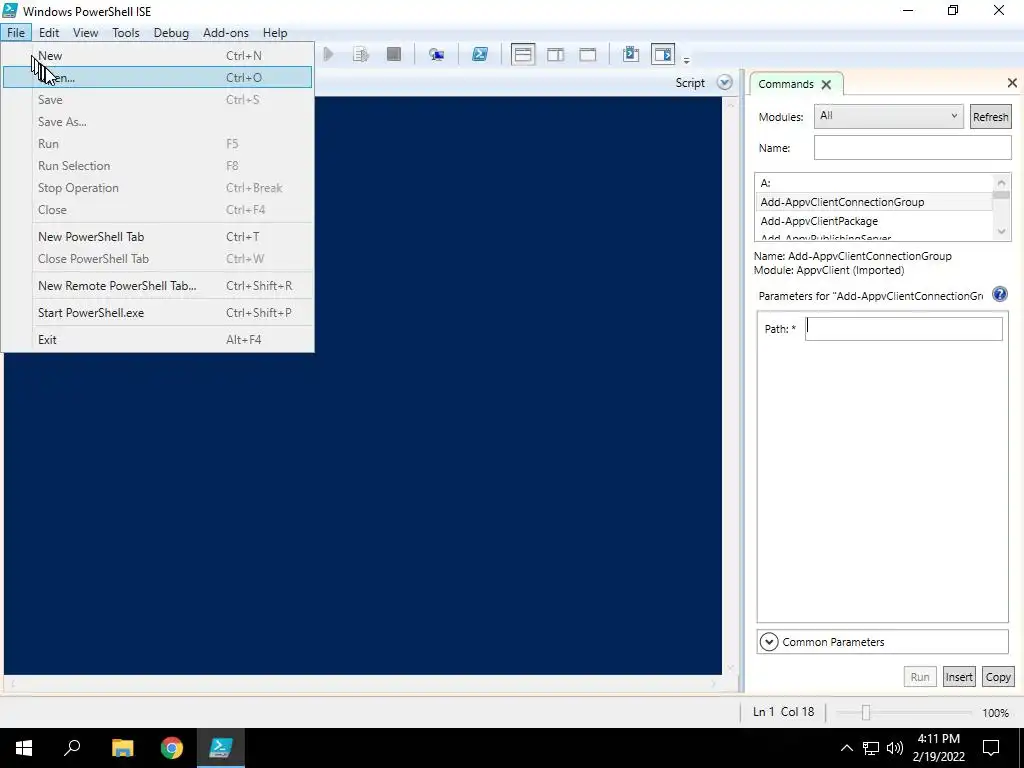The image size is (1024, 768).
Task: Open the Modules dropdown showing All
Action: pyautogui.click(x=888, y=116)
